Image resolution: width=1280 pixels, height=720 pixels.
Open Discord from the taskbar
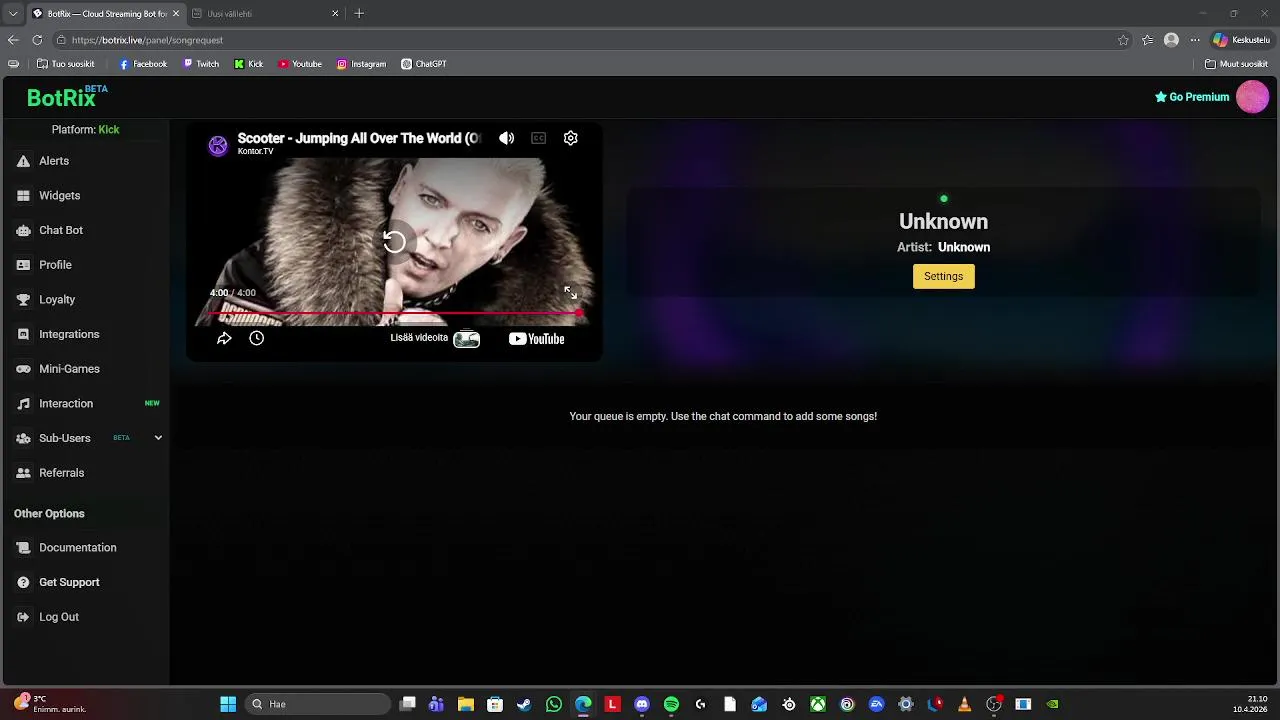pos(642,704)
